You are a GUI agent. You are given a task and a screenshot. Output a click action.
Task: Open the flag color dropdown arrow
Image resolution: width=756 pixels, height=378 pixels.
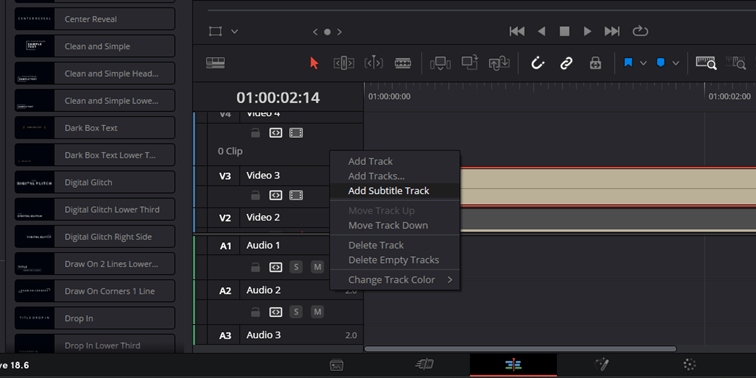(643, 63)
